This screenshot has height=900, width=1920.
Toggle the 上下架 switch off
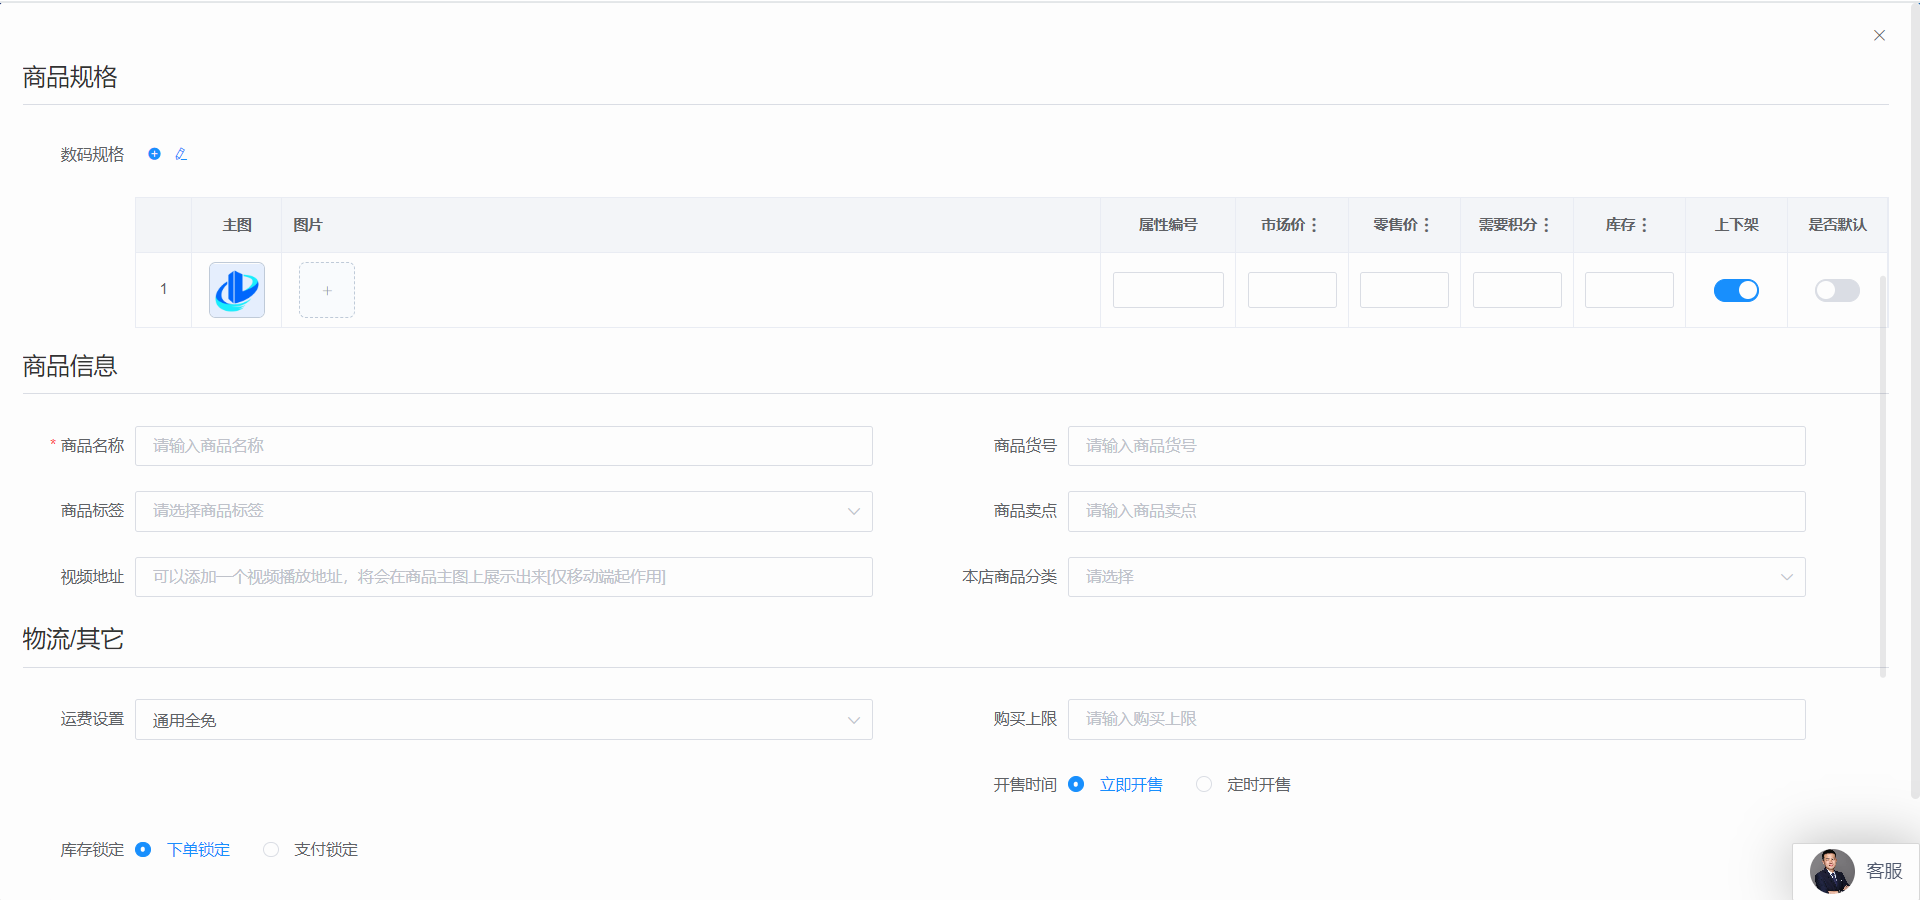pyautogui.click(x=1736, y=290)
